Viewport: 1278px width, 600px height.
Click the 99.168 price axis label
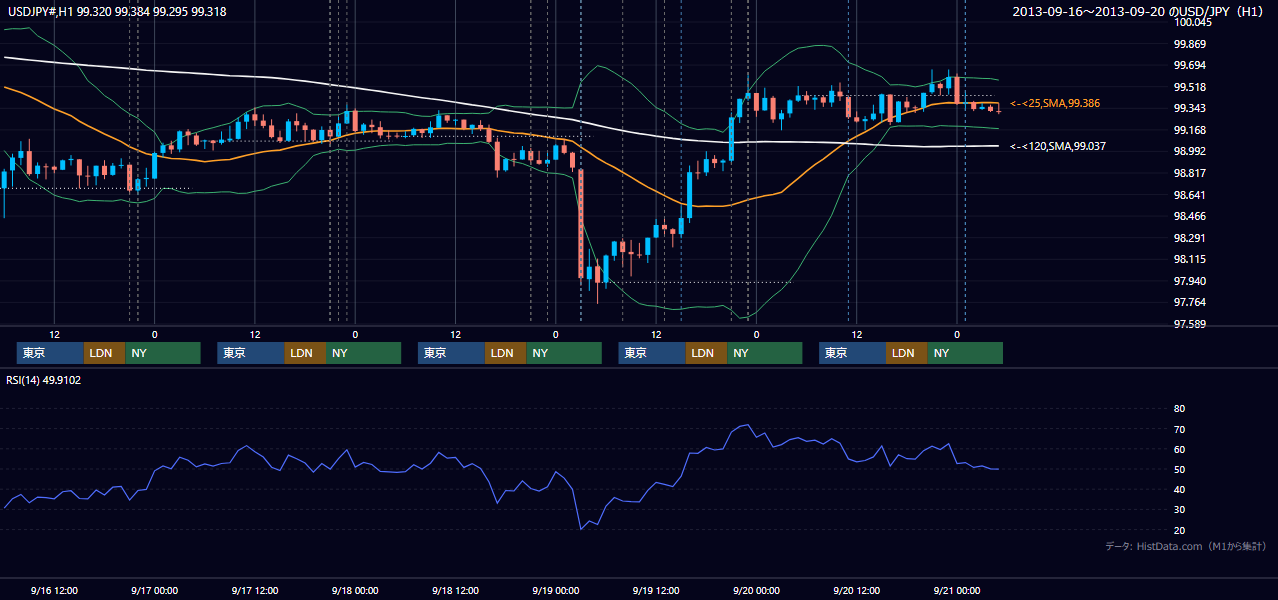point(1190,130)
